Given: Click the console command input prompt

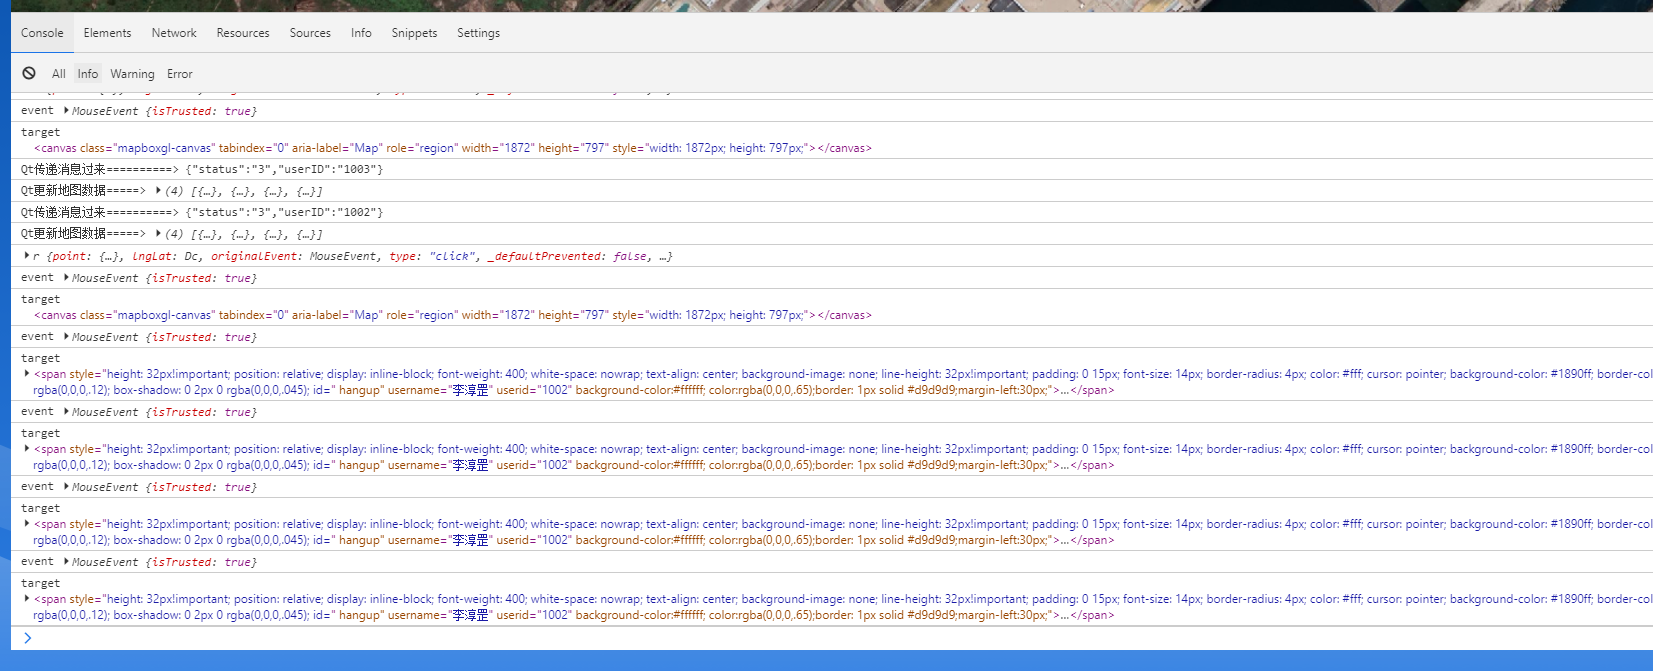Looking at the screenshot, I should pos(400,638).
